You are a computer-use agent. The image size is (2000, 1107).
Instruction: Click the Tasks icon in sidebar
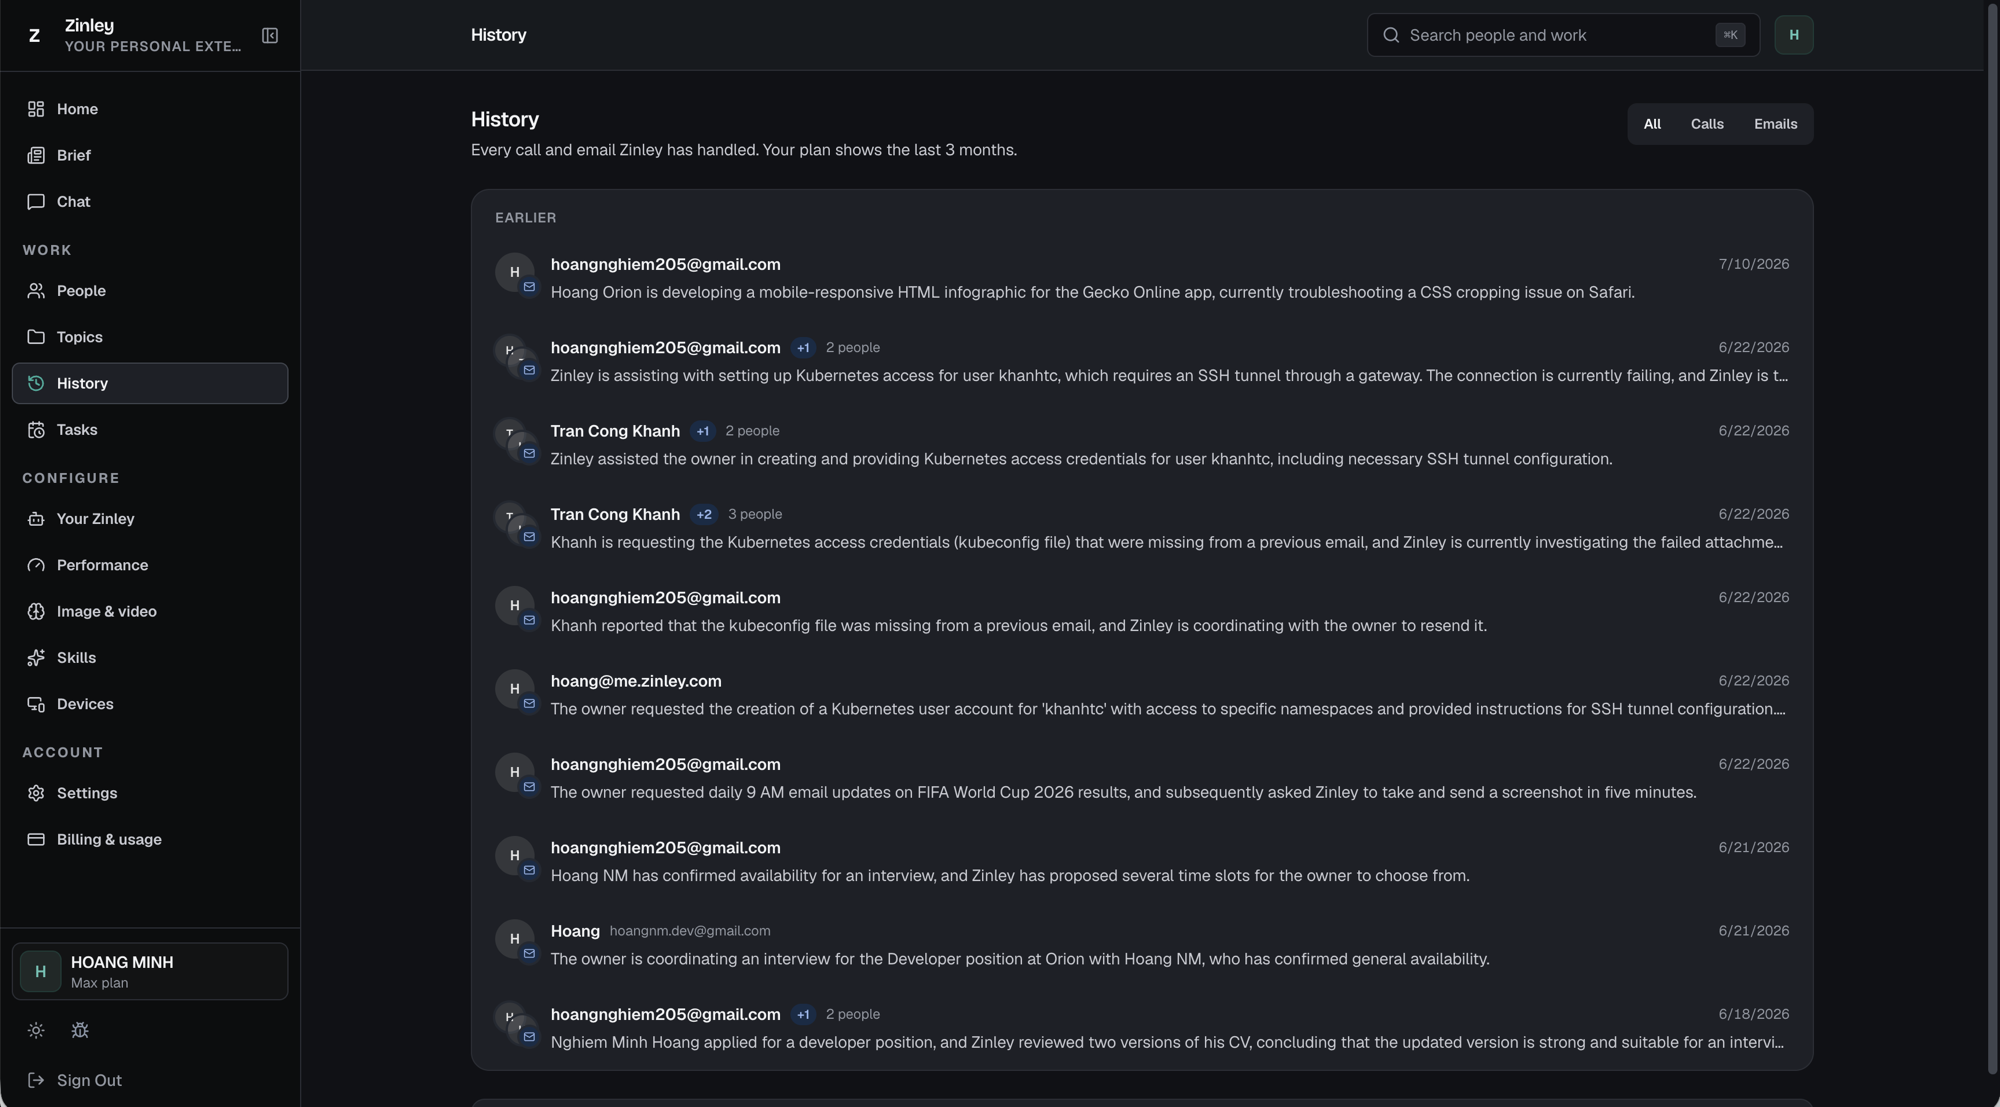(x=36, y=430)
